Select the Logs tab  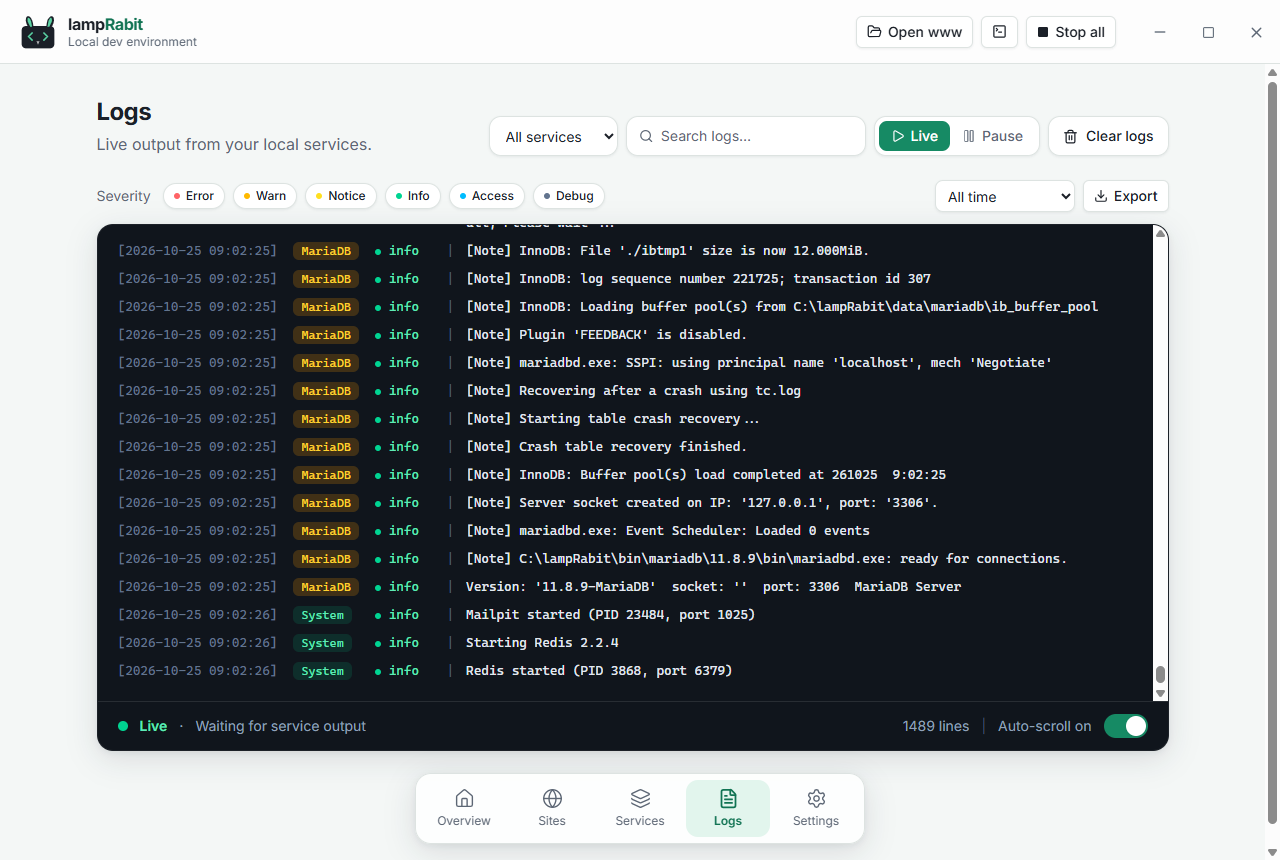(728, 808)
